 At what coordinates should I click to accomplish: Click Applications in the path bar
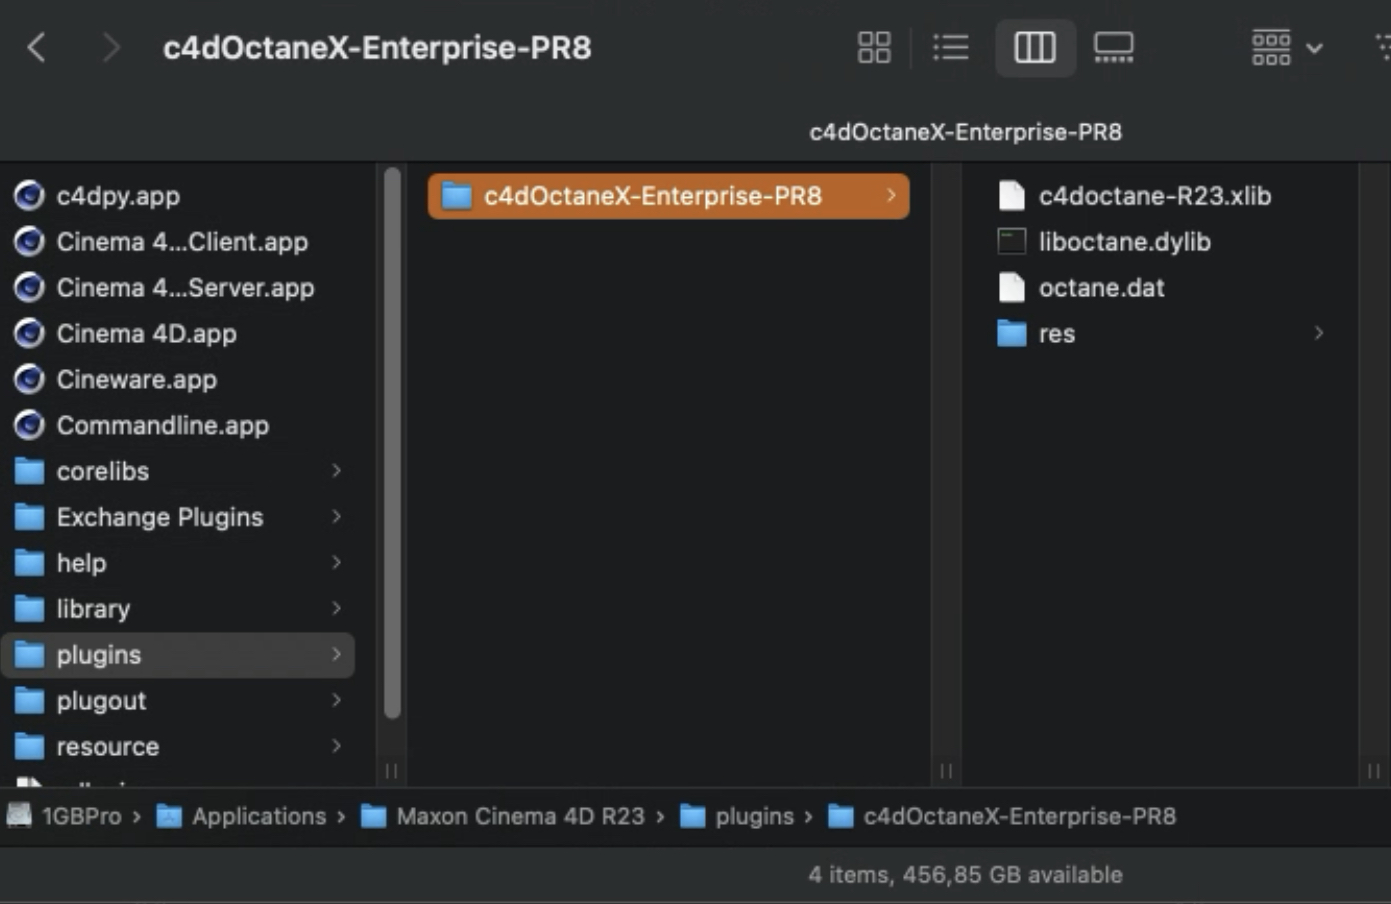pyautogui.click(x=258, y=816)
